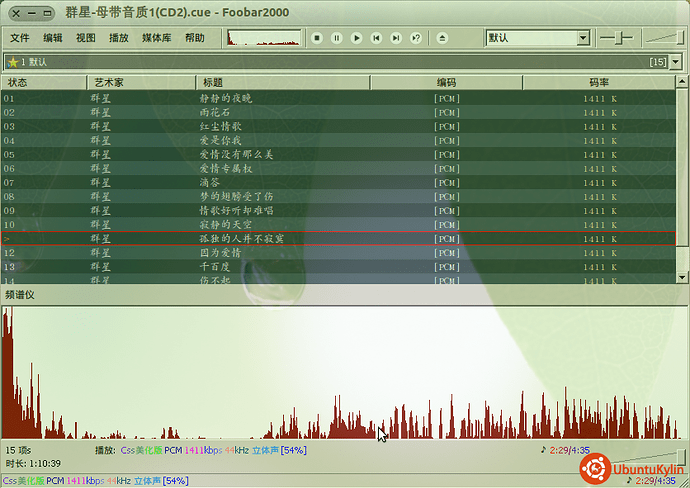The image size is (690, 488).
Task: Select track 雨花石
Action: pyautogui.click(x=338, y=113)
